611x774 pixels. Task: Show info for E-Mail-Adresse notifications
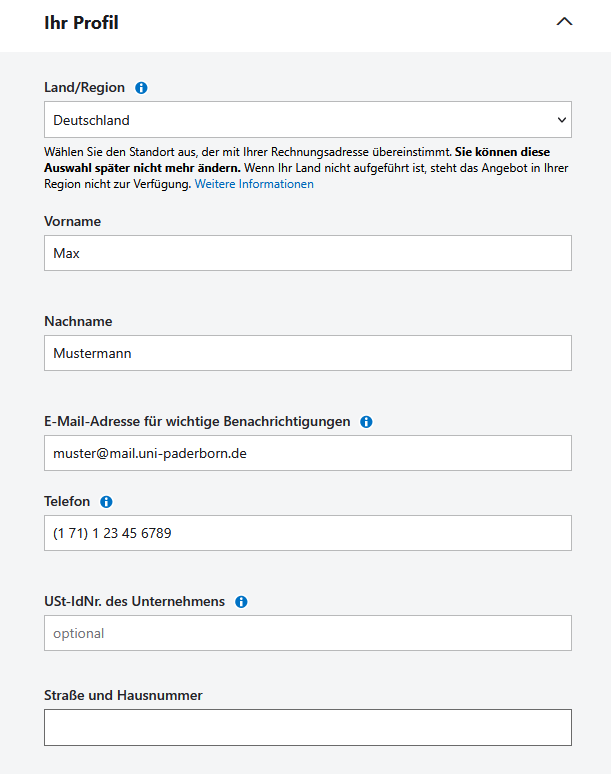pos(366,422)
